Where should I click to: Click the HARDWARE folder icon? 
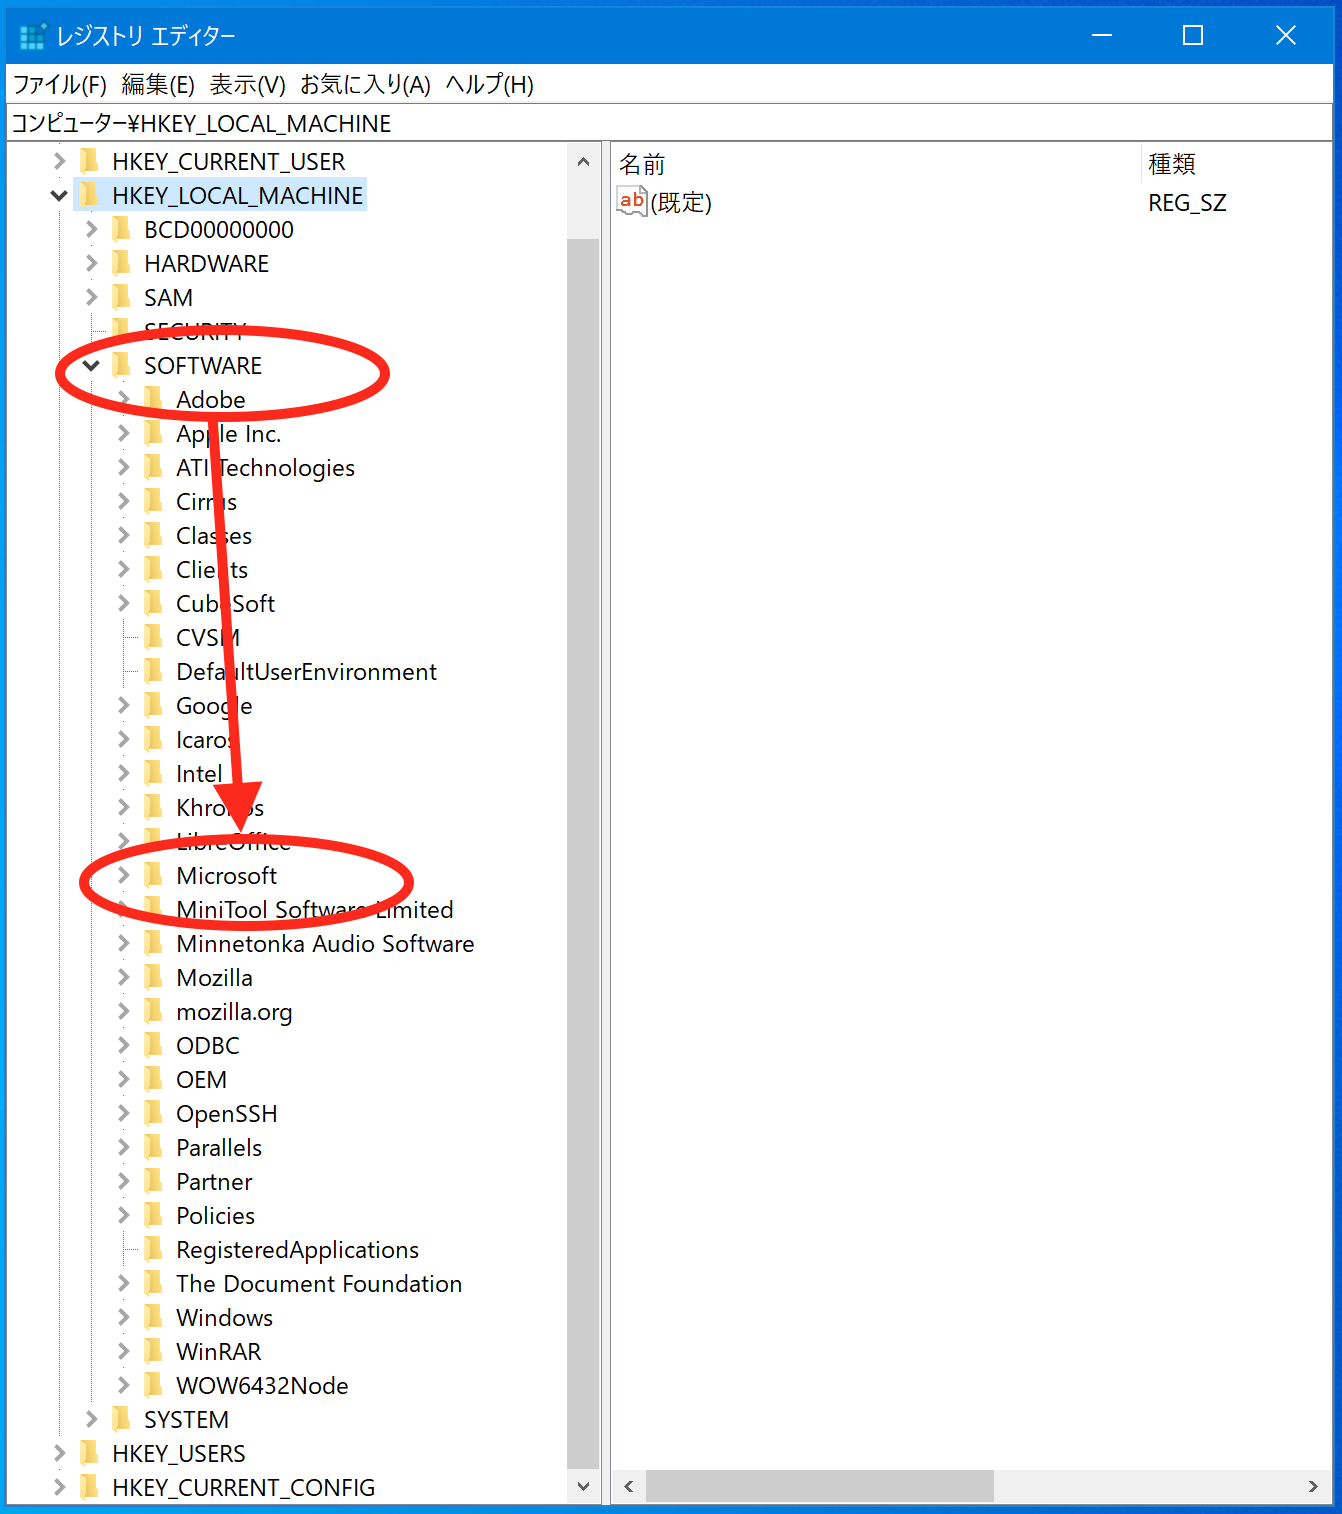point(121,263)
